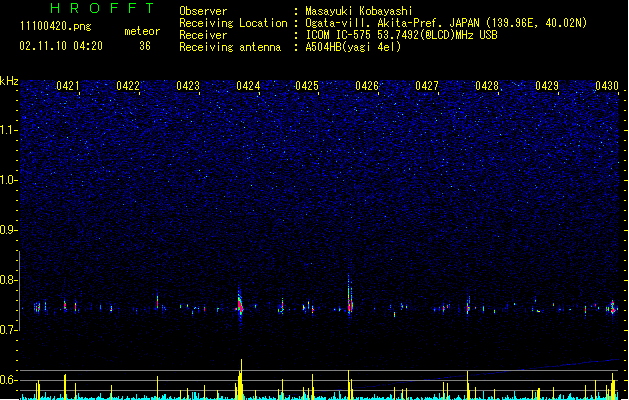Click the 0423 time marker
This screenshot has height=400, width=629.
(x=188, y=86)
